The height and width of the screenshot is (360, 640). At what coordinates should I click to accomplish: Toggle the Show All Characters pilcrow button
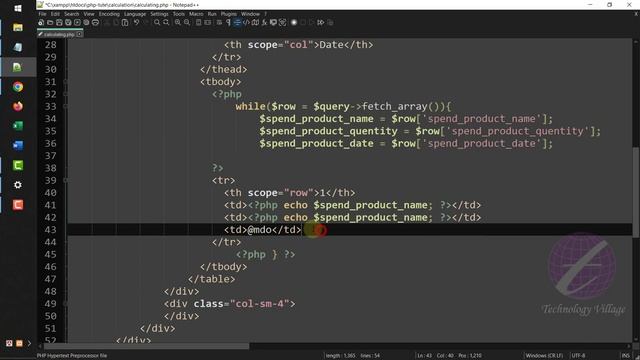pyautogui.click(x=228, y=22)
